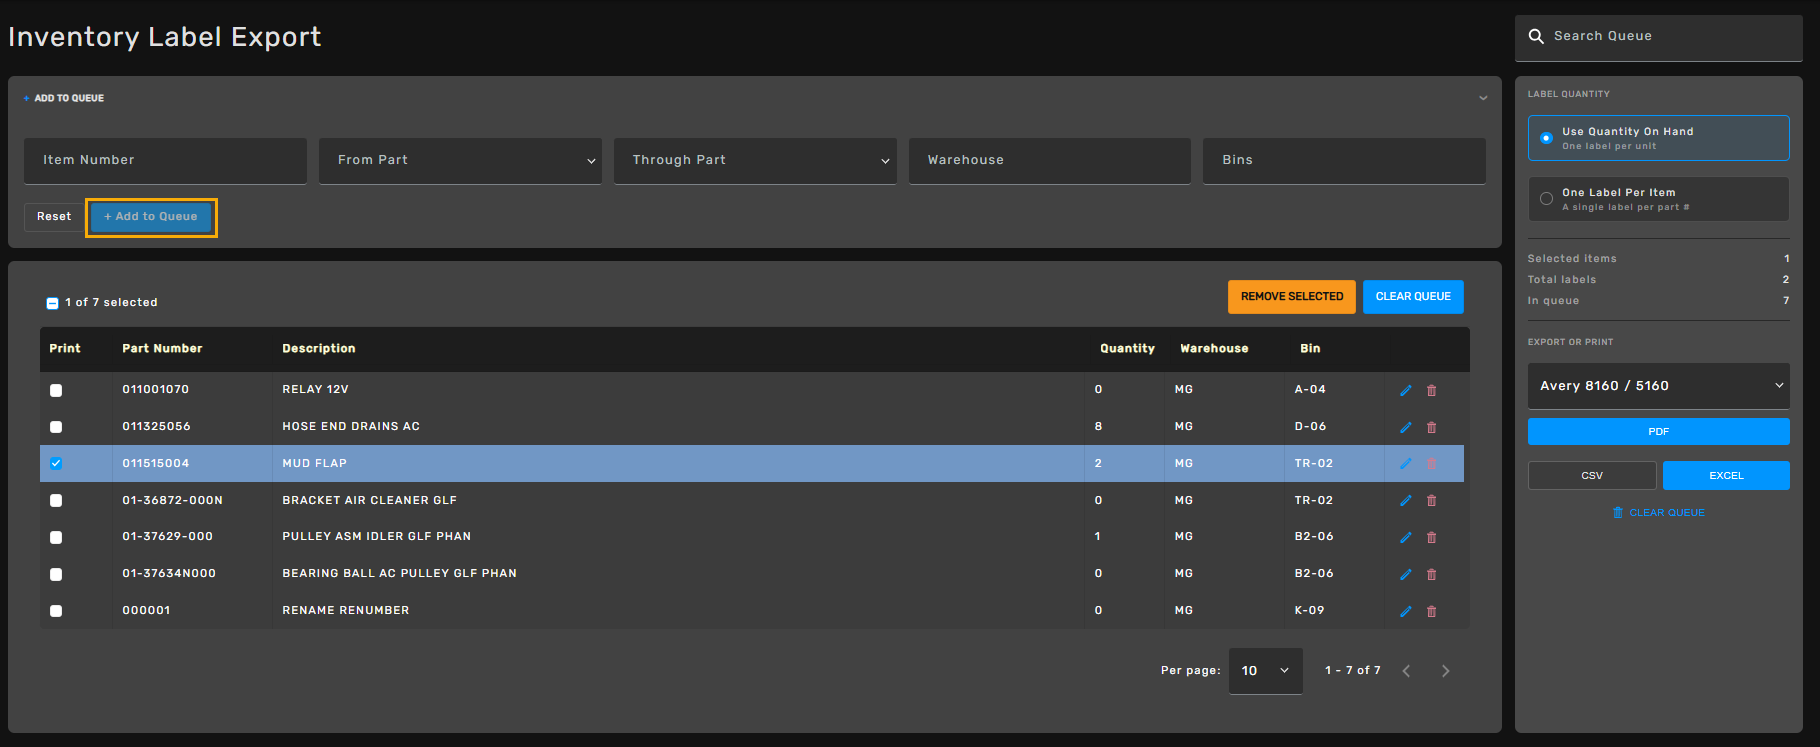Image resolution: width=1820 pixels, height=747 pixels.
Task: Click the Reset button
Action: pos(54,217)
